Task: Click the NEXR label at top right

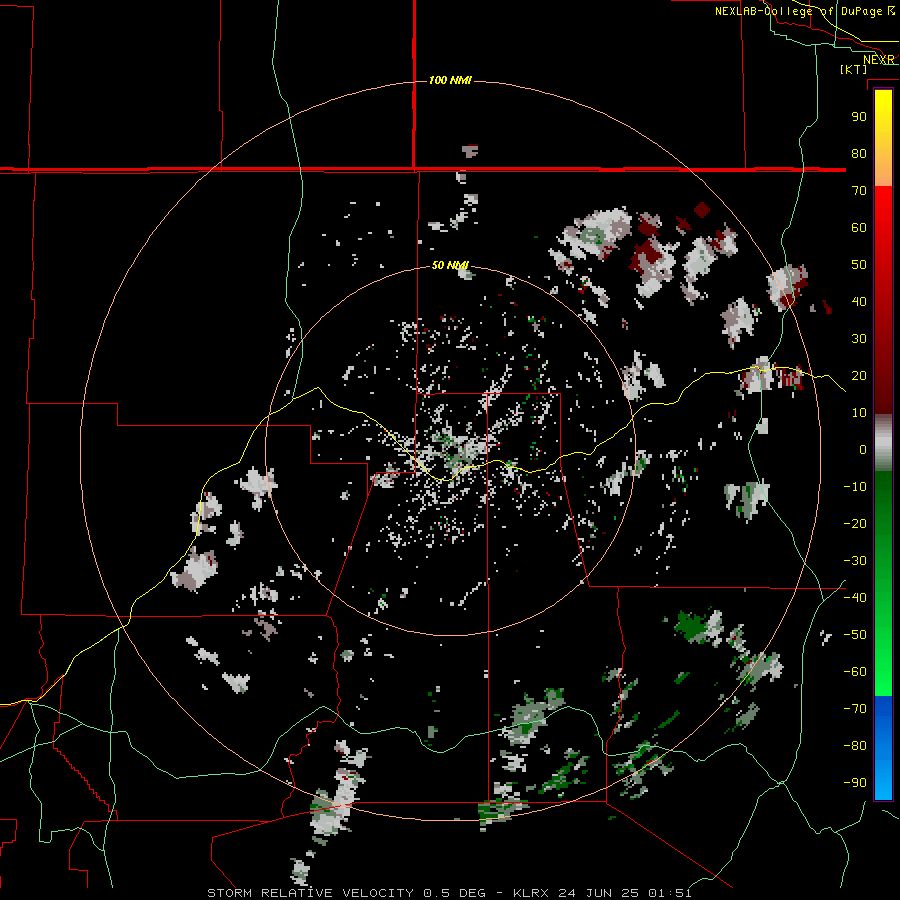Action: 879,60
